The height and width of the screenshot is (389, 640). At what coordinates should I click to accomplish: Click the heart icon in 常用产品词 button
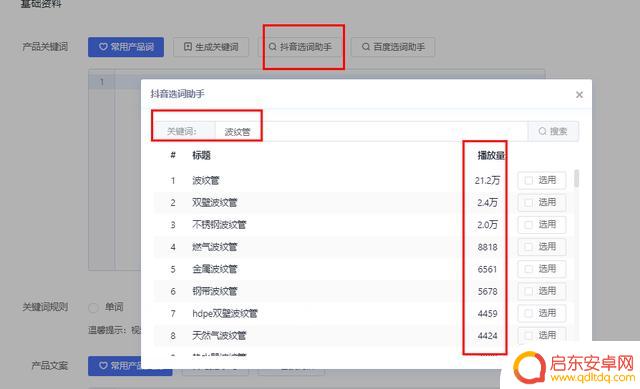[x=103, y=47]
